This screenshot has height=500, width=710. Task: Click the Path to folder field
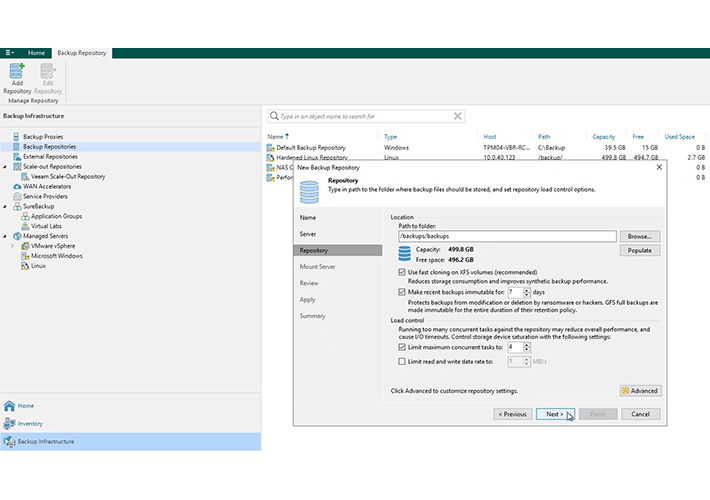507,236
